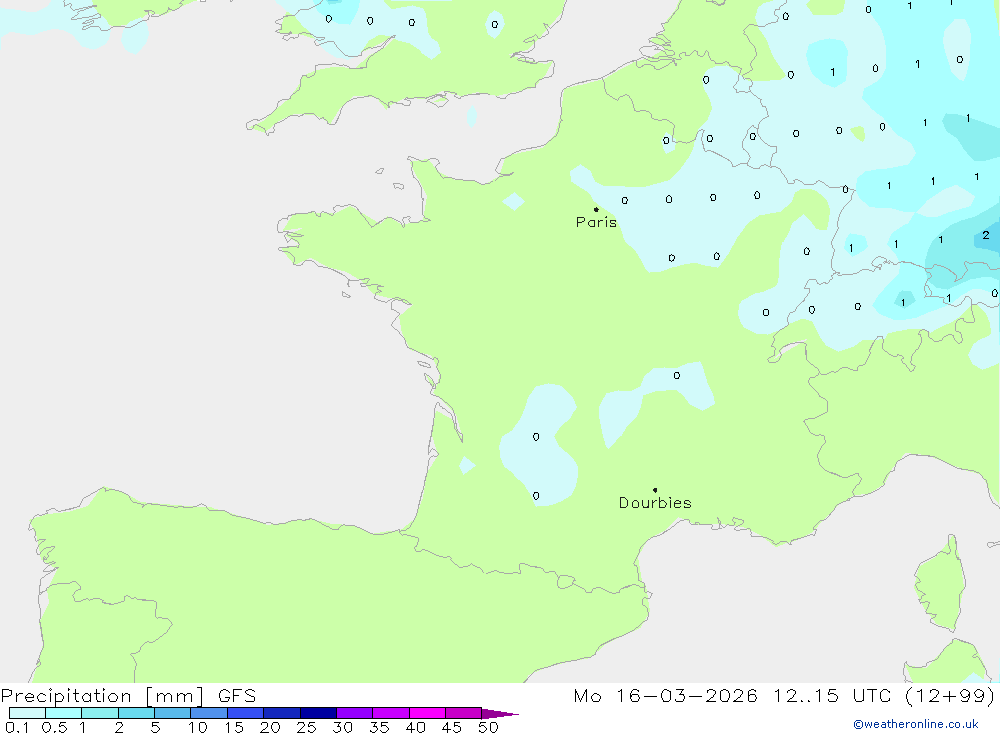Open the weatheronline.co.uk copyright link
The width and height of the screenshot is (1000, 733).
pos(916,724)
